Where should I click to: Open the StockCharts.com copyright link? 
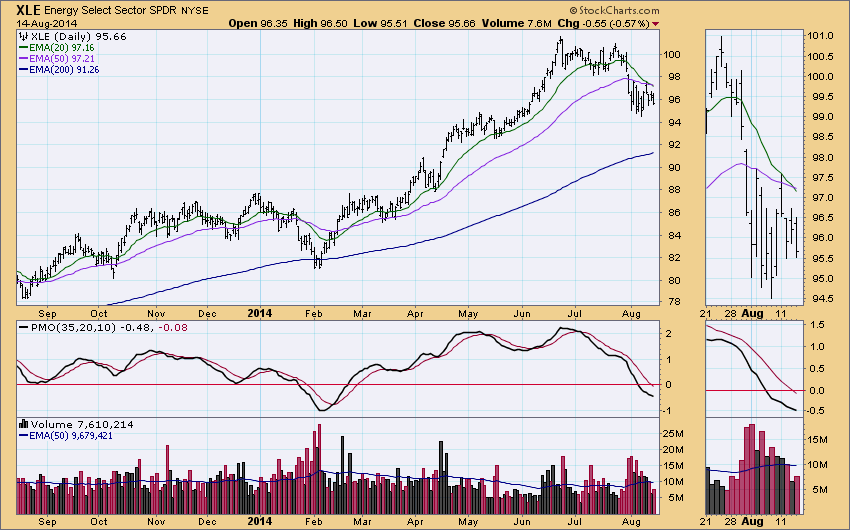(615, 10)
